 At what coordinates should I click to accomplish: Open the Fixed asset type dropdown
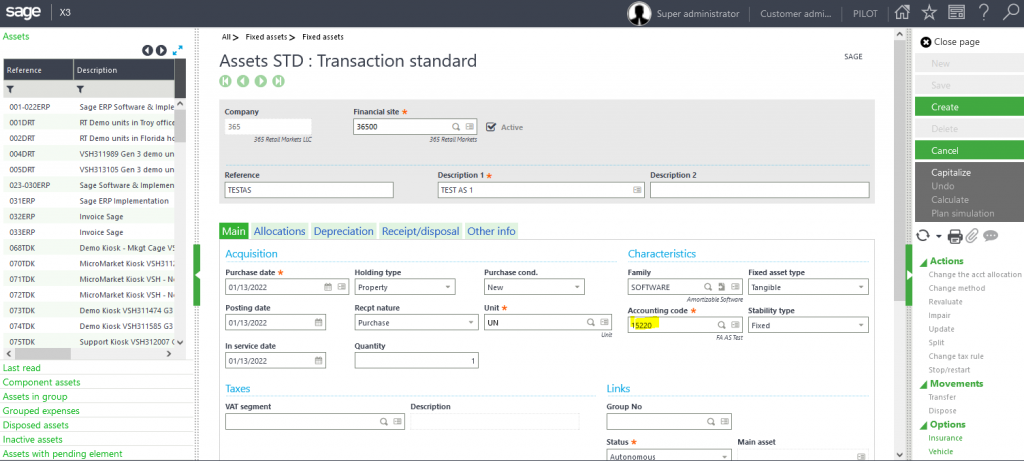[x=808, y=287]
